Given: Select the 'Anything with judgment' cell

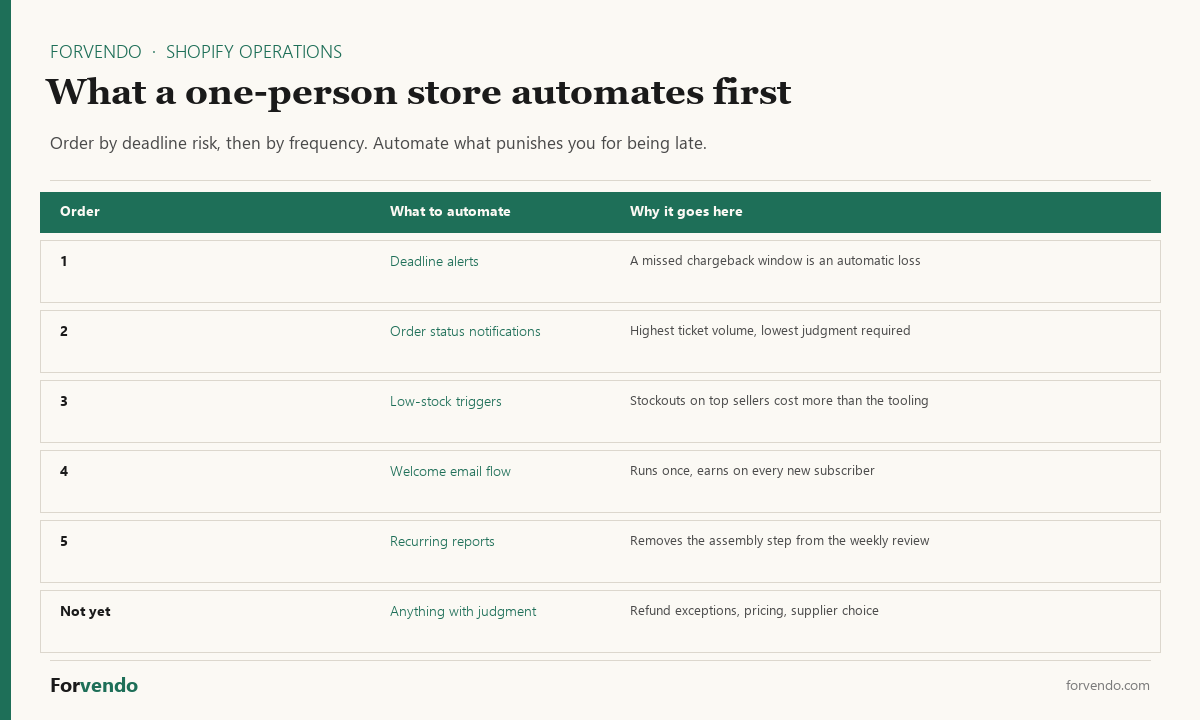Looking at the screenshot, I should (x=463, y=611).
